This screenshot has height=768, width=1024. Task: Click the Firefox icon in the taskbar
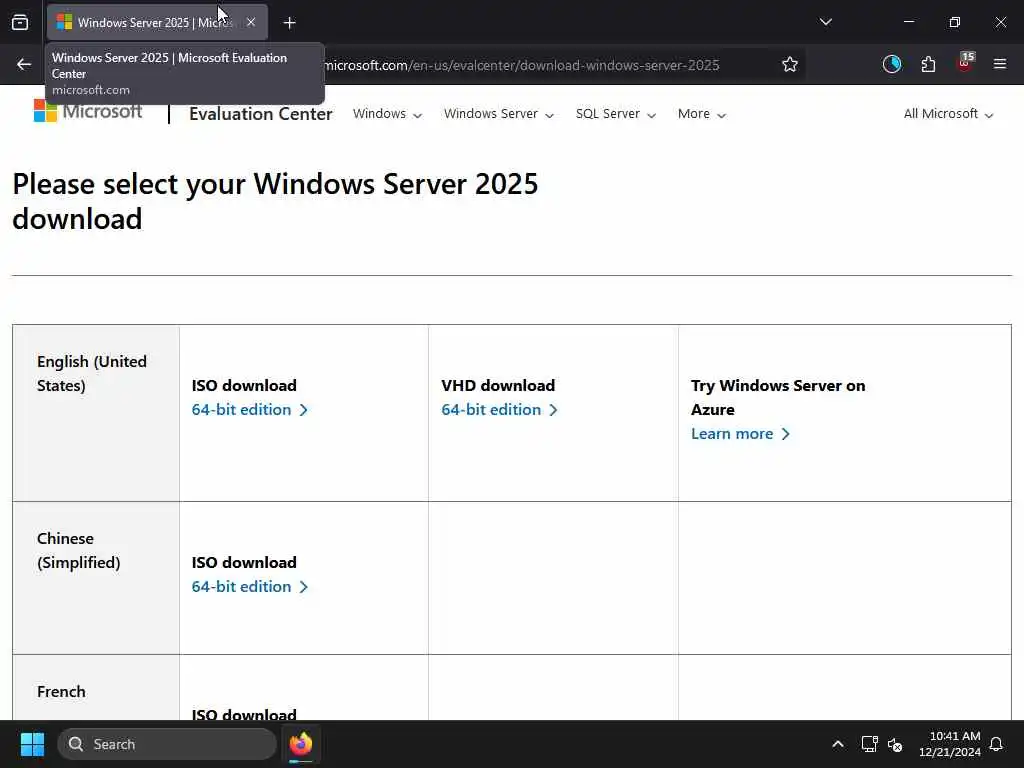pyautogui.click(x=301, y=744)
